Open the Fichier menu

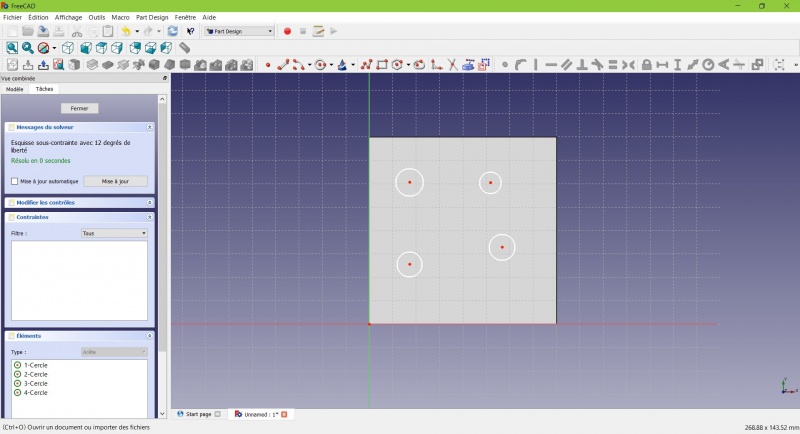click(x=12, y=17)
